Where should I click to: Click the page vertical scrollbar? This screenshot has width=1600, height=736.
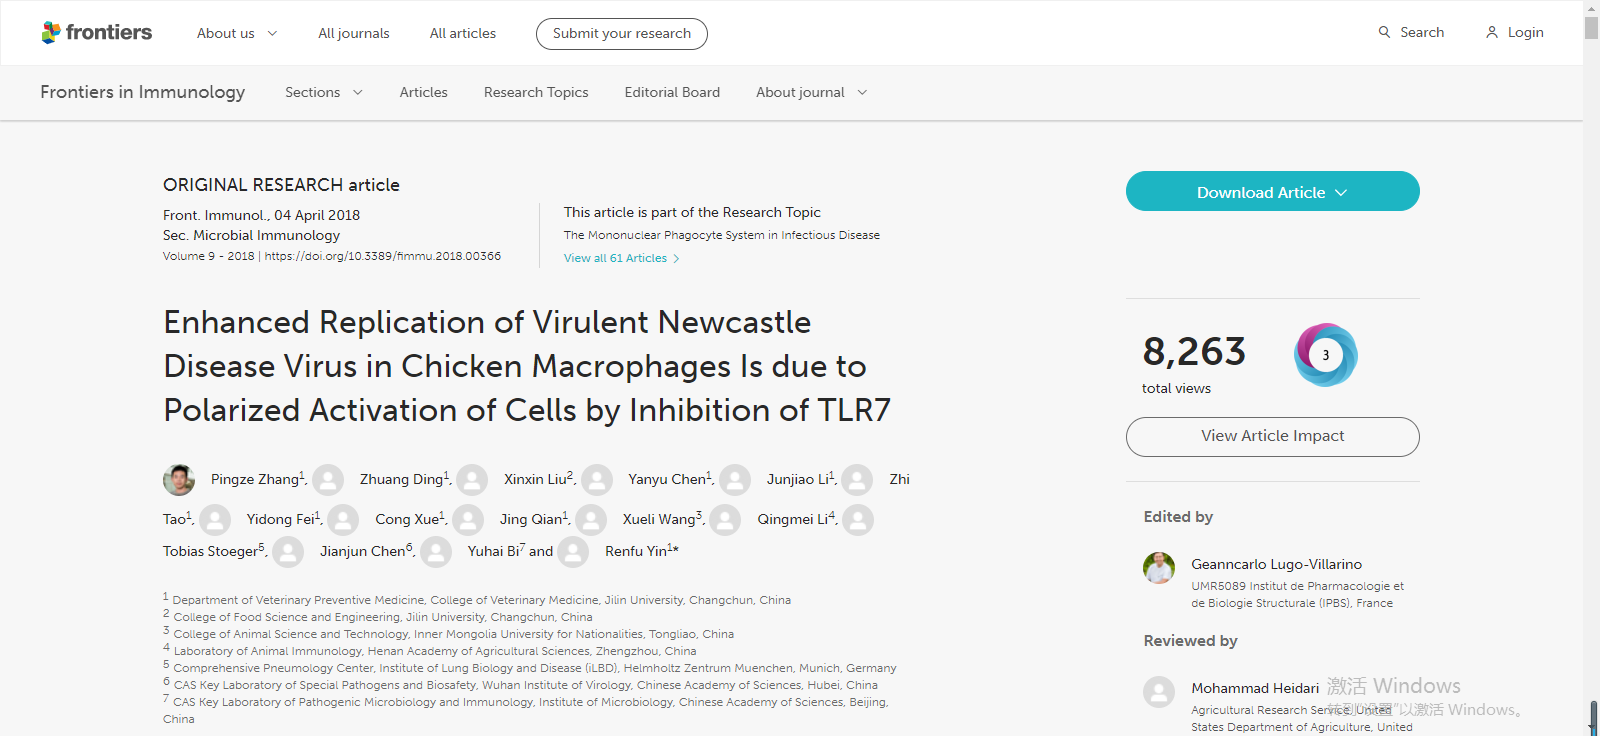[1591, 300]
